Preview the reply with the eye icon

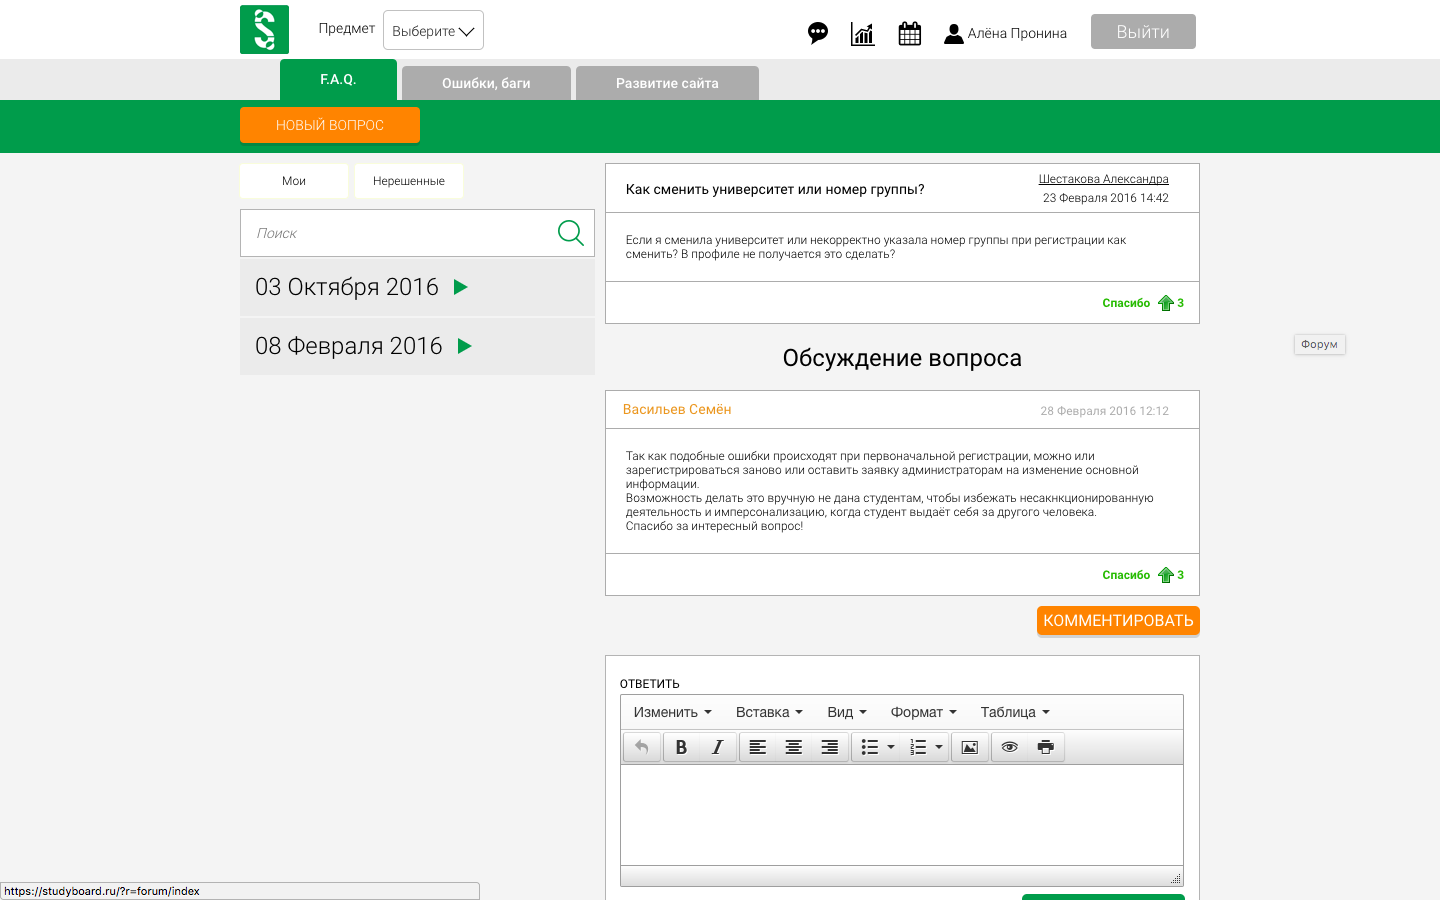[x=1010, y=747]
